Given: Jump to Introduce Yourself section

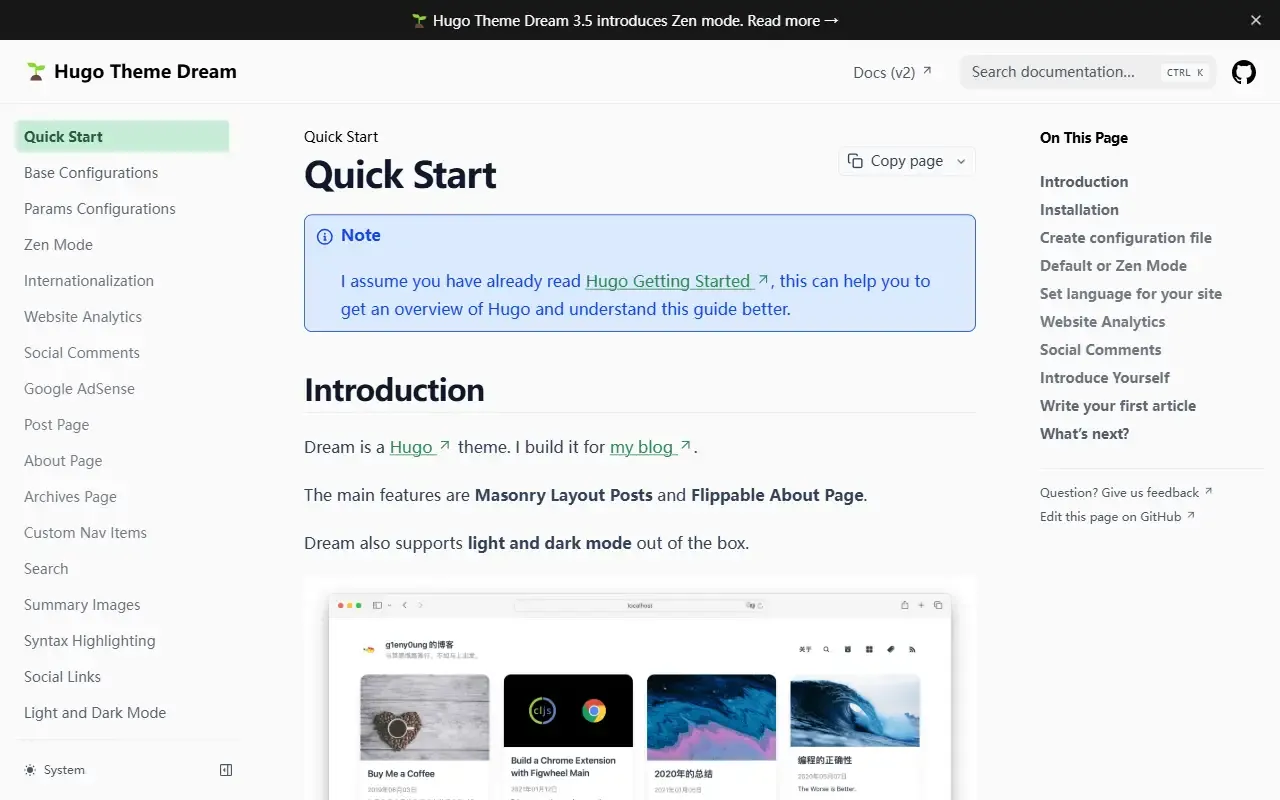Looking at the screenshot, I should [1105, 378].
